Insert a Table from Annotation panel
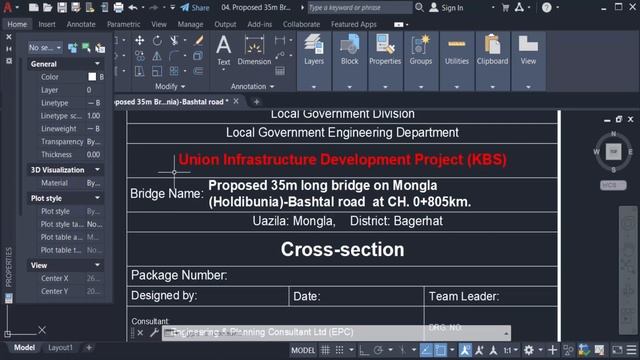640x360 pixels. 280,71
